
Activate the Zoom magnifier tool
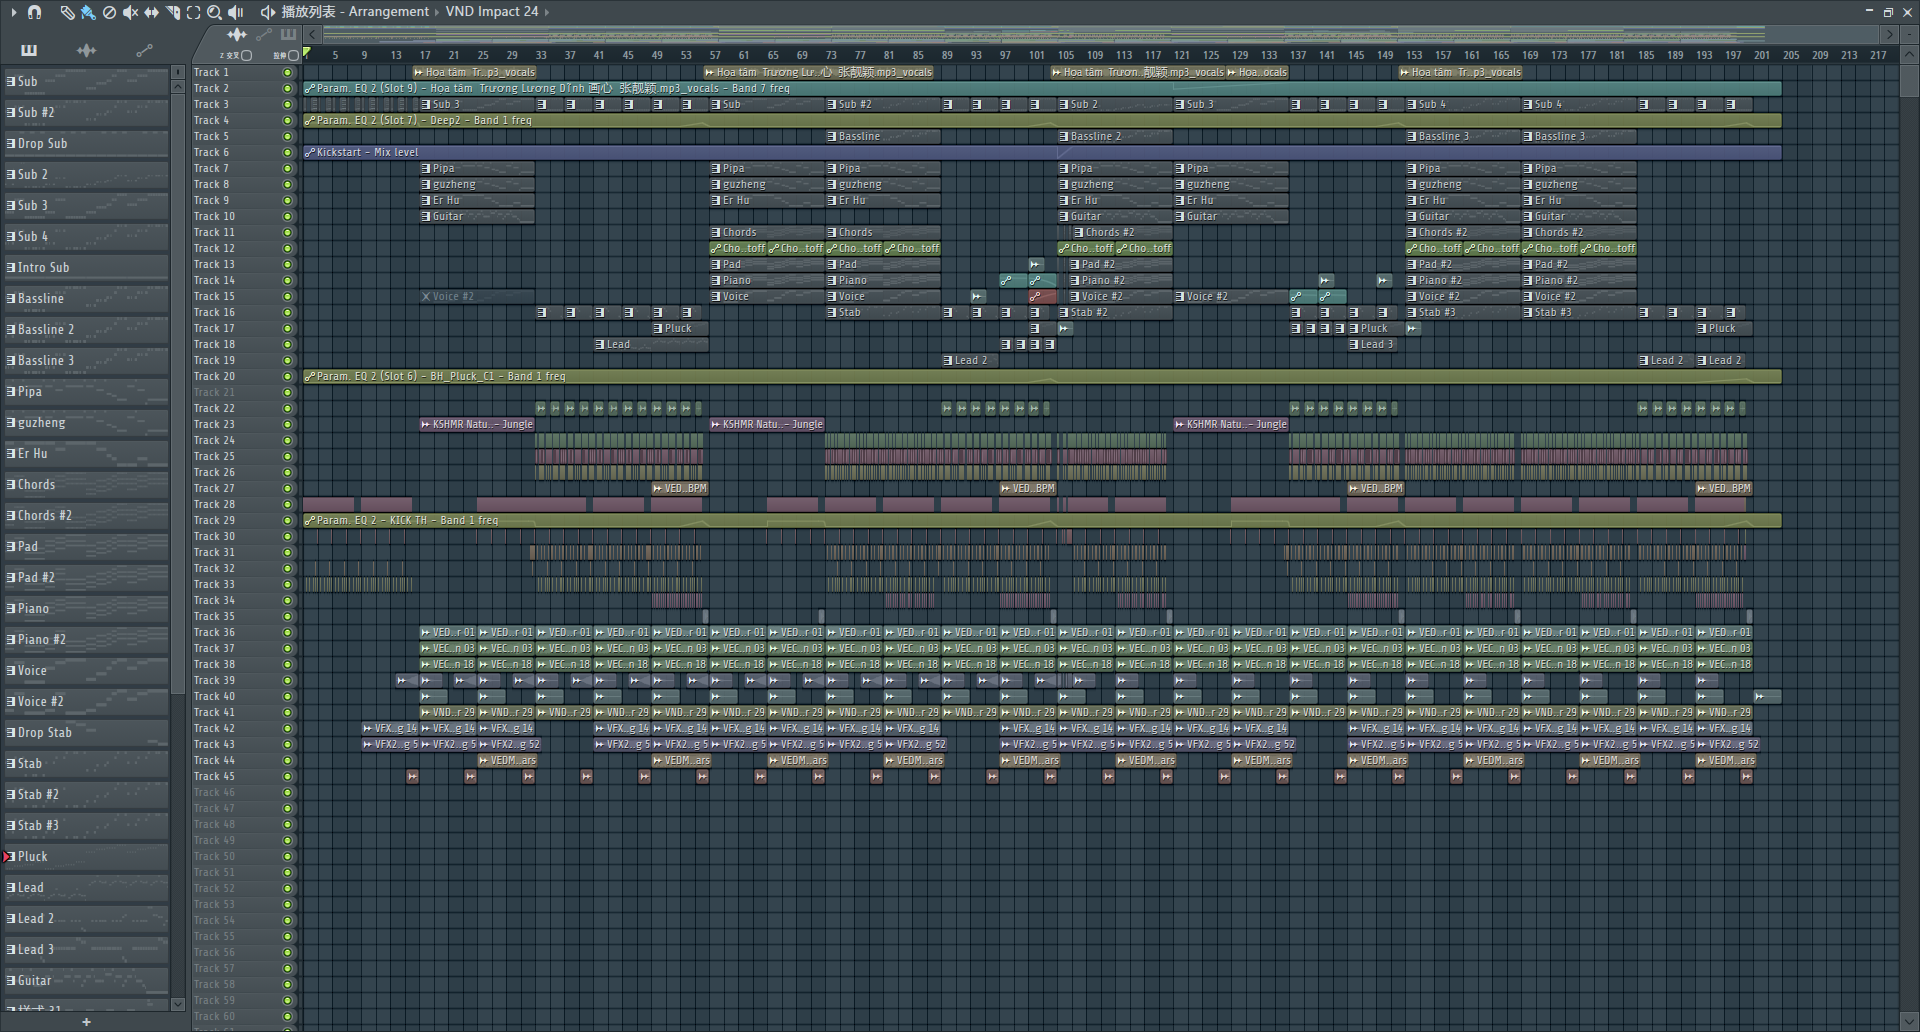coord(214,12)
